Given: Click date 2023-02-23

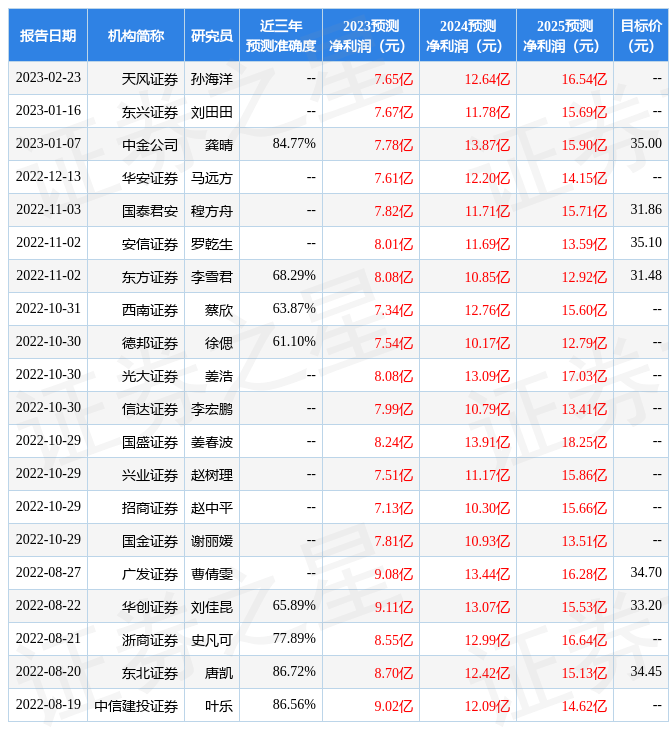Looking at the screenshot, I should (x=48, y=77).
